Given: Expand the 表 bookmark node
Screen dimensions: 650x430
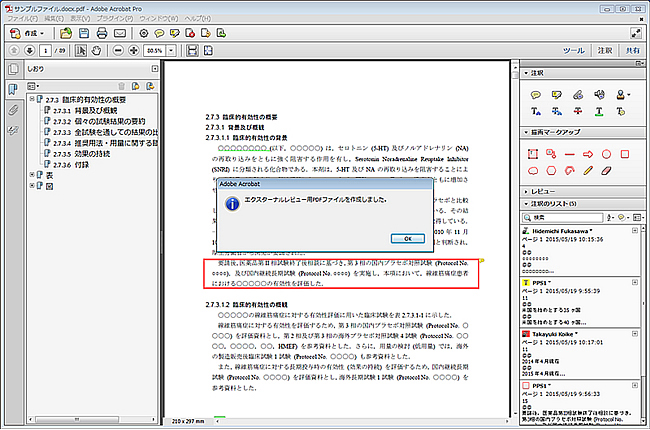Looking at the screenshot, I should [x=32, y=175].
